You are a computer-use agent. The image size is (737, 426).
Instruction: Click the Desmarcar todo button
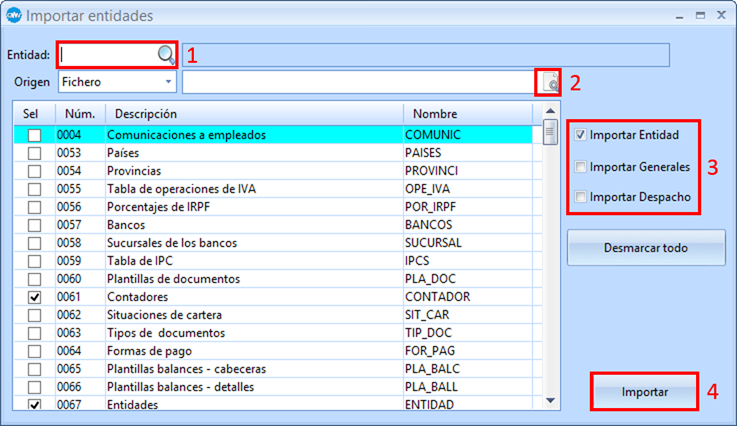pos(646,247)
